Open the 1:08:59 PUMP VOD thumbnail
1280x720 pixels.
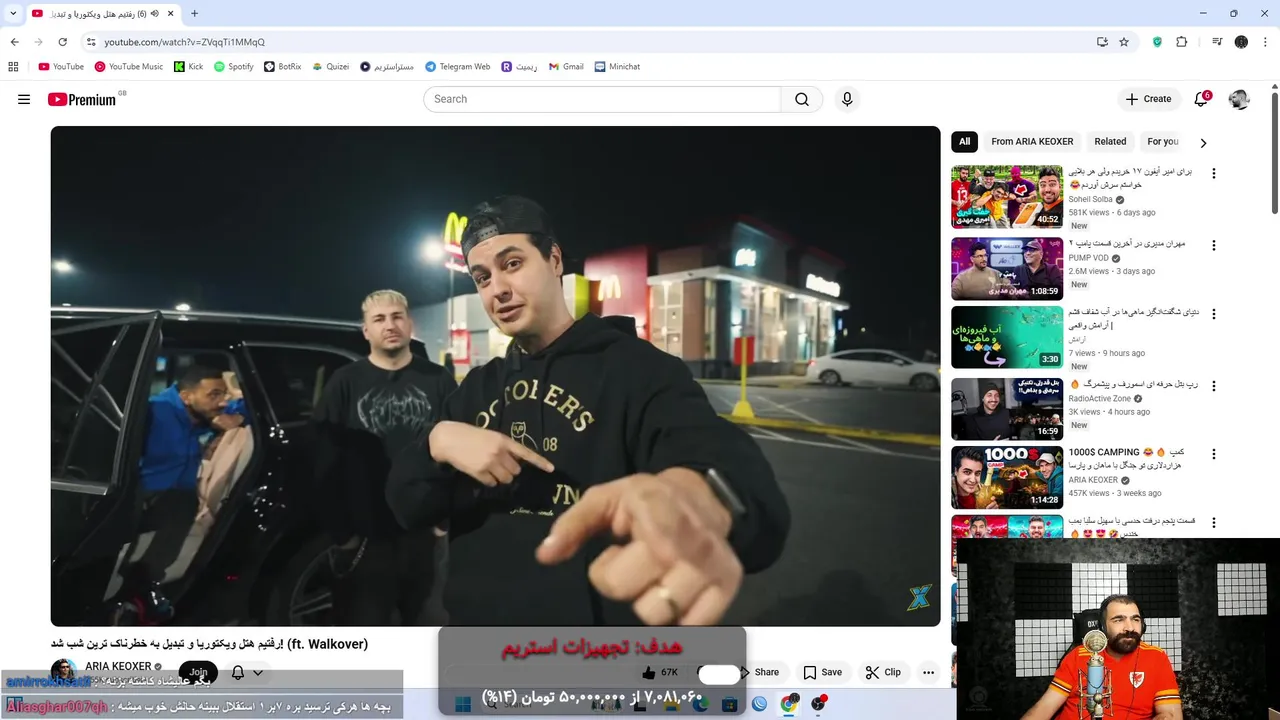[x=1007, y=269]
